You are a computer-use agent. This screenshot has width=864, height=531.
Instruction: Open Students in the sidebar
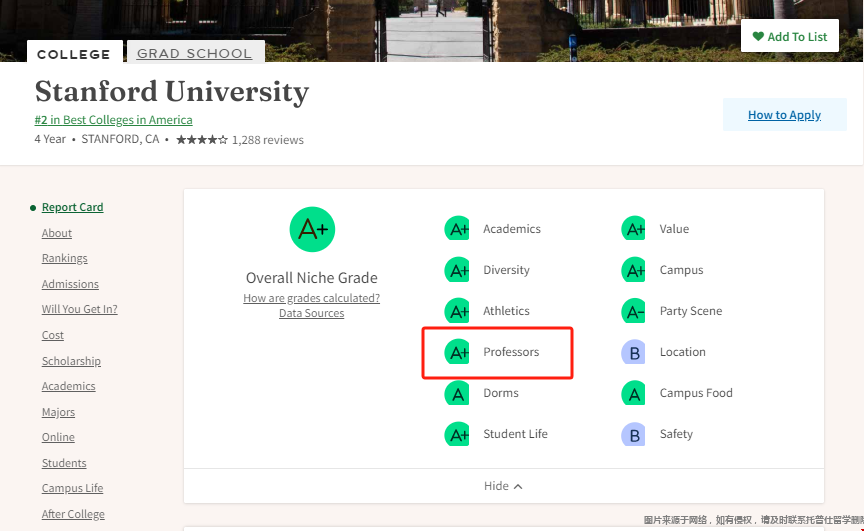coord(64,463)
